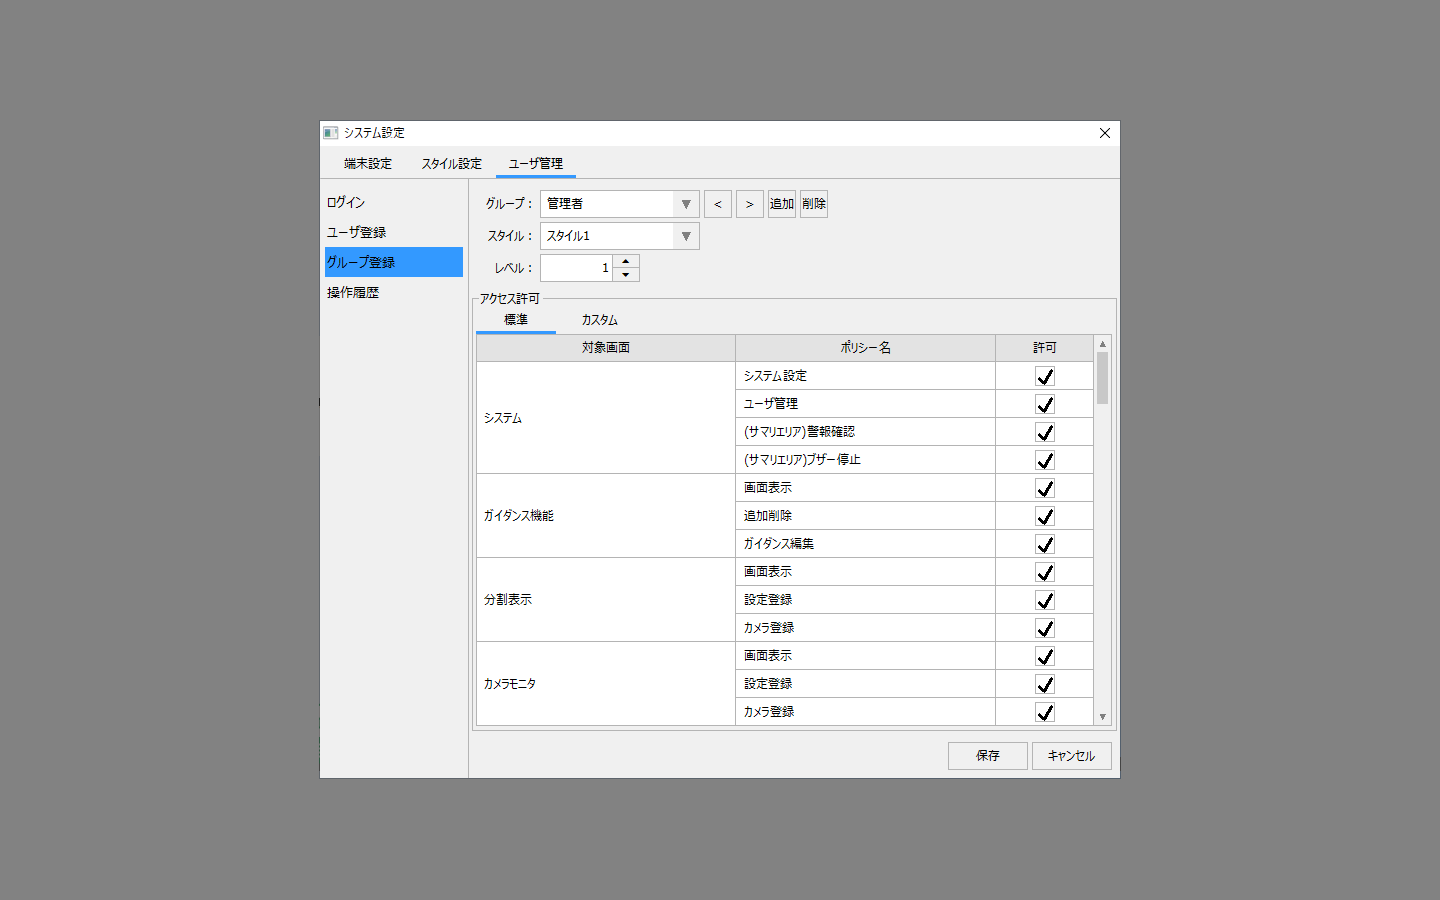This screenshot has width=1440, height=900.
Task: Open the カスタム access tab
Action: coord(599,320)
